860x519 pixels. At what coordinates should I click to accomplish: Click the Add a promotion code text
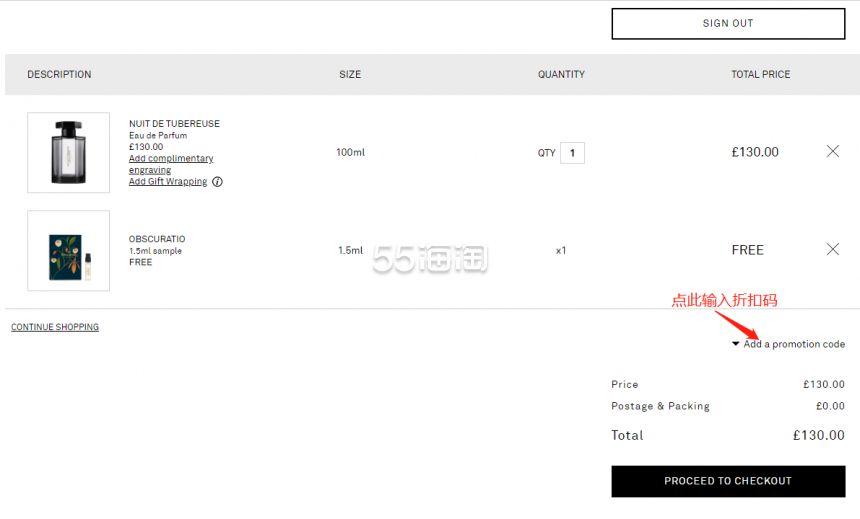pyautogui.click(x=794, y=344)
